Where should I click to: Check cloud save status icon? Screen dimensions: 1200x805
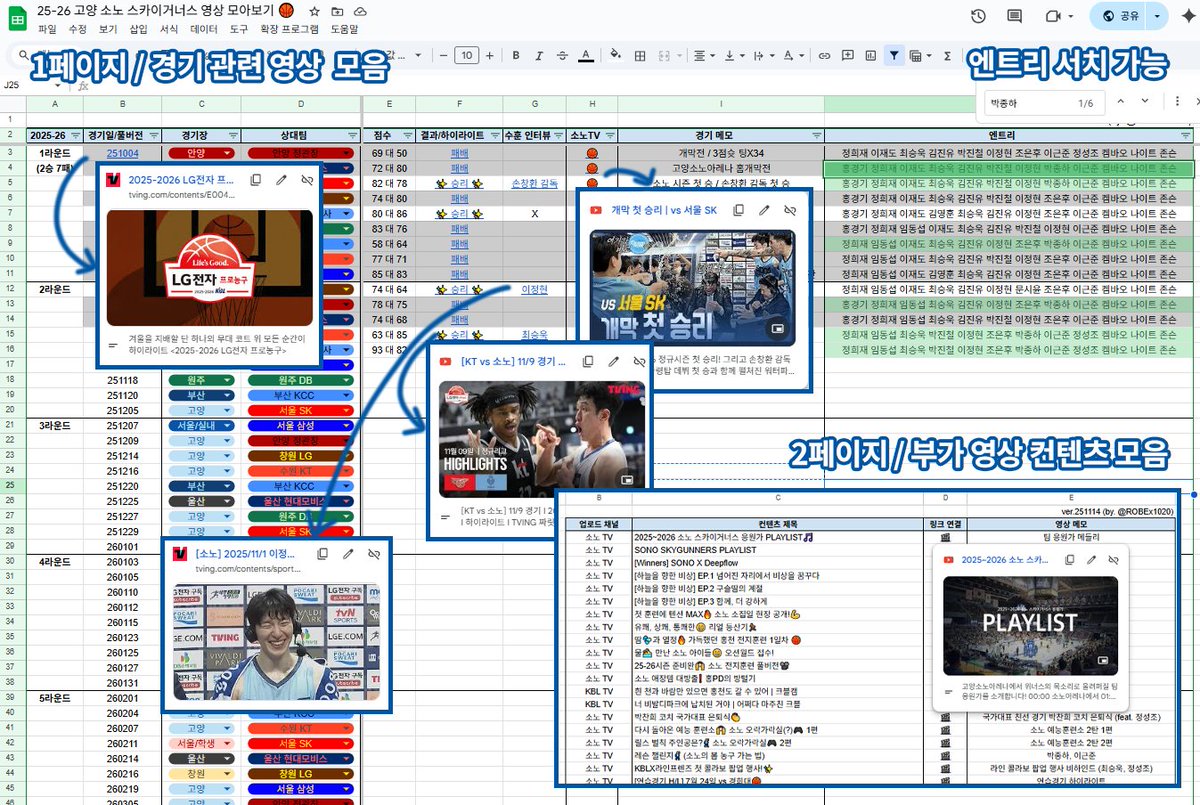(x=359, y=10)
